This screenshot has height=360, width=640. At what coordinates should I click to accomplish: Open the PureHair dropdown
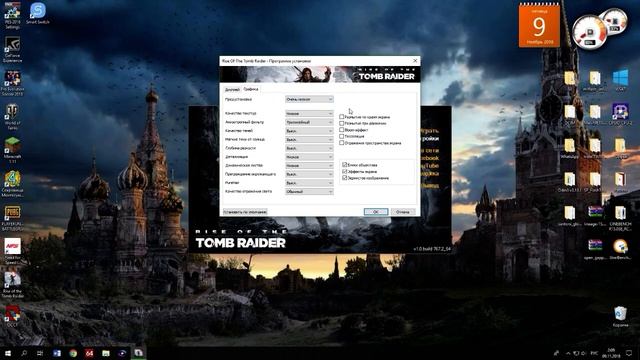[x=309, y=183]
